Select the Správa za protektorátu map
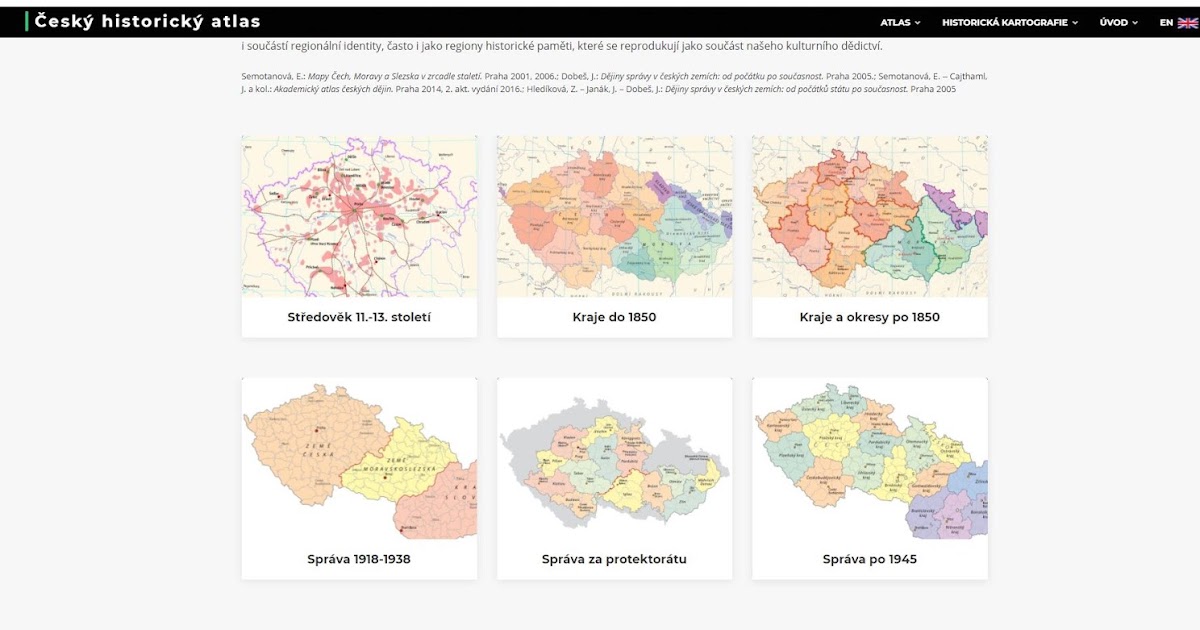 pos(615,559)
